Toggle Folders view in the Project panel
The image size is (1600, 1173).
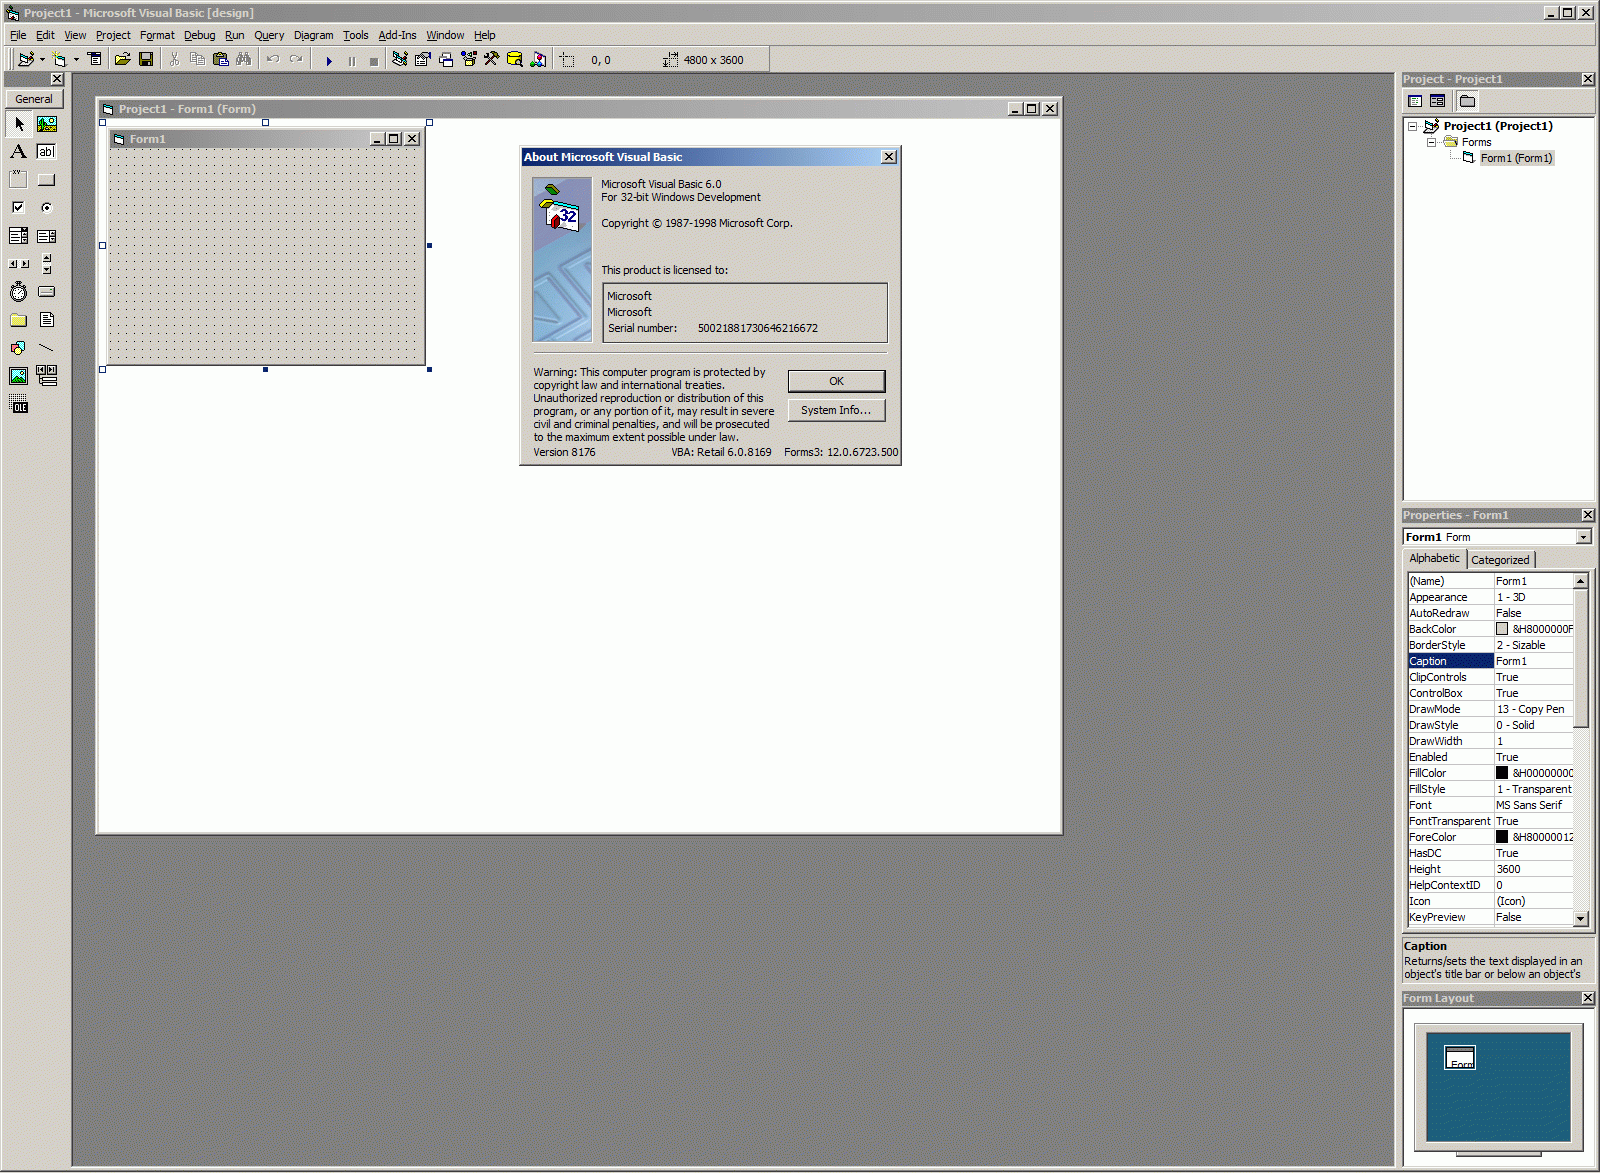pos(1467,101)
